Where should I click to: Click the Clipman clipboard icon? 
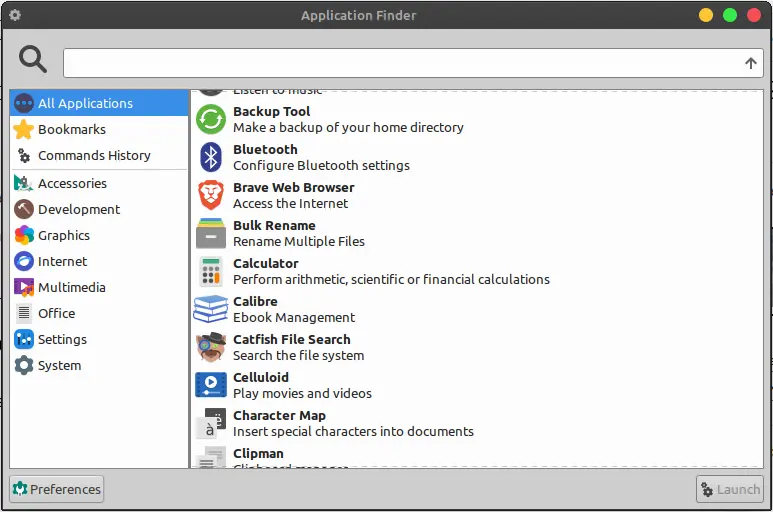[x=211, y=457]
